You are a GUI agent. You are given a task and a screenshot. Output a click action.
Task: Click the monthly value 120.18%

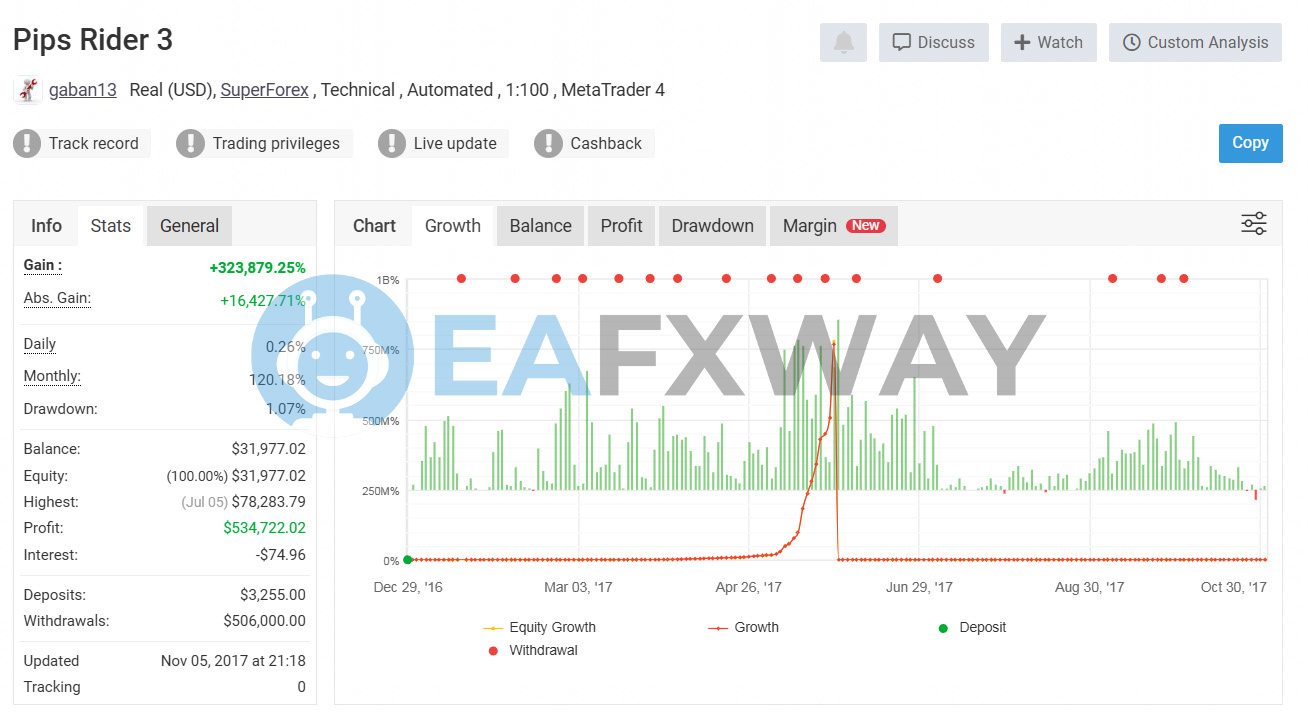[x=278, y=380]
